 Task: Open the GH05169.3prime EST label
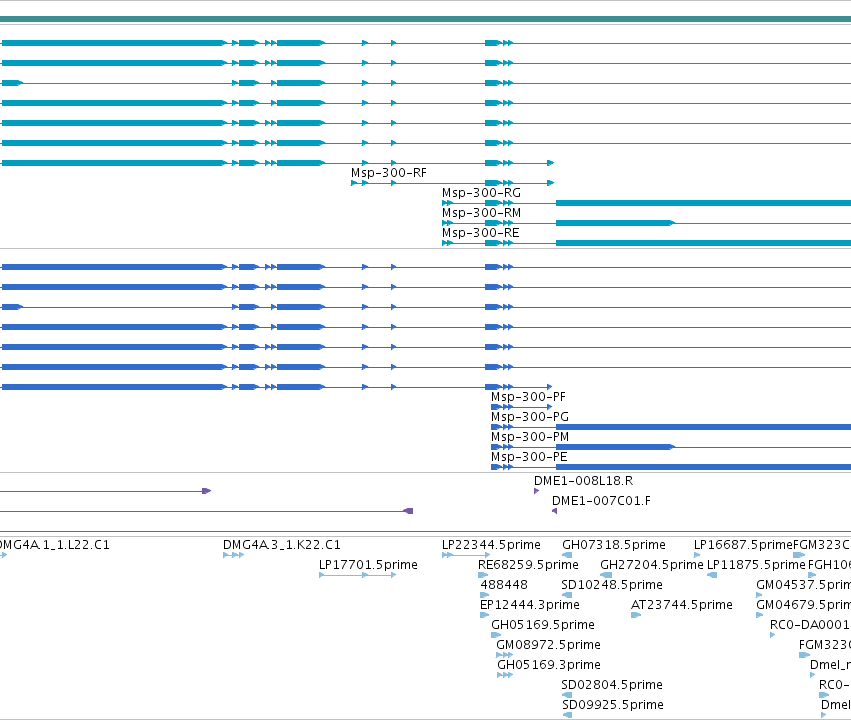point(549,666)
